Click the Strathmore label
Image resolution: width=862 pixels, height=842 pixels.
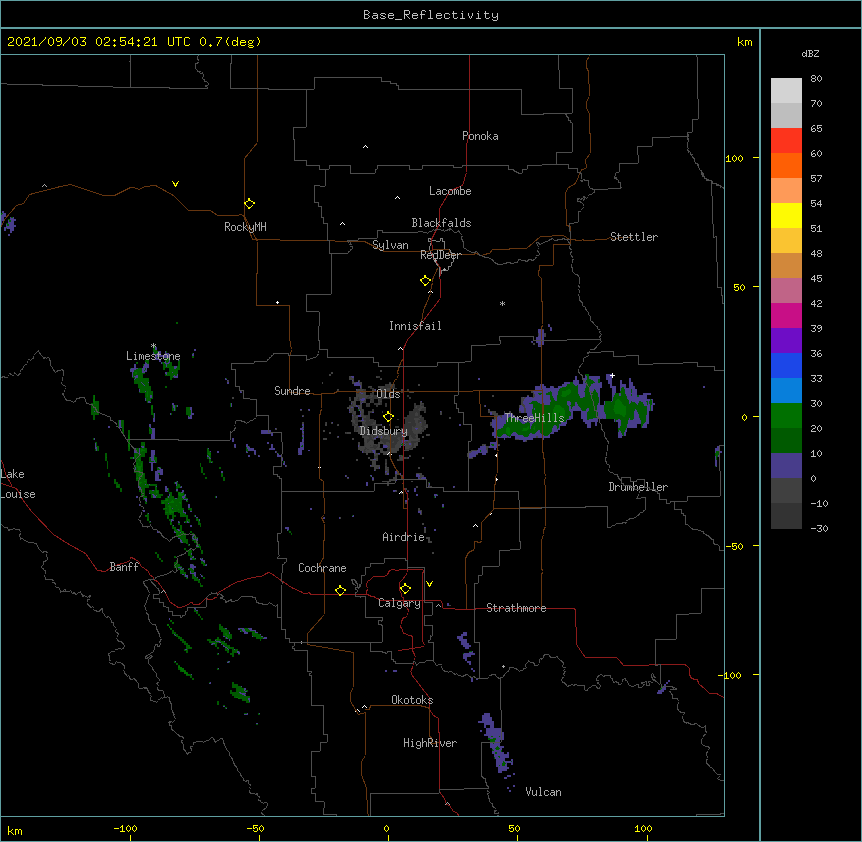point(516,608)
